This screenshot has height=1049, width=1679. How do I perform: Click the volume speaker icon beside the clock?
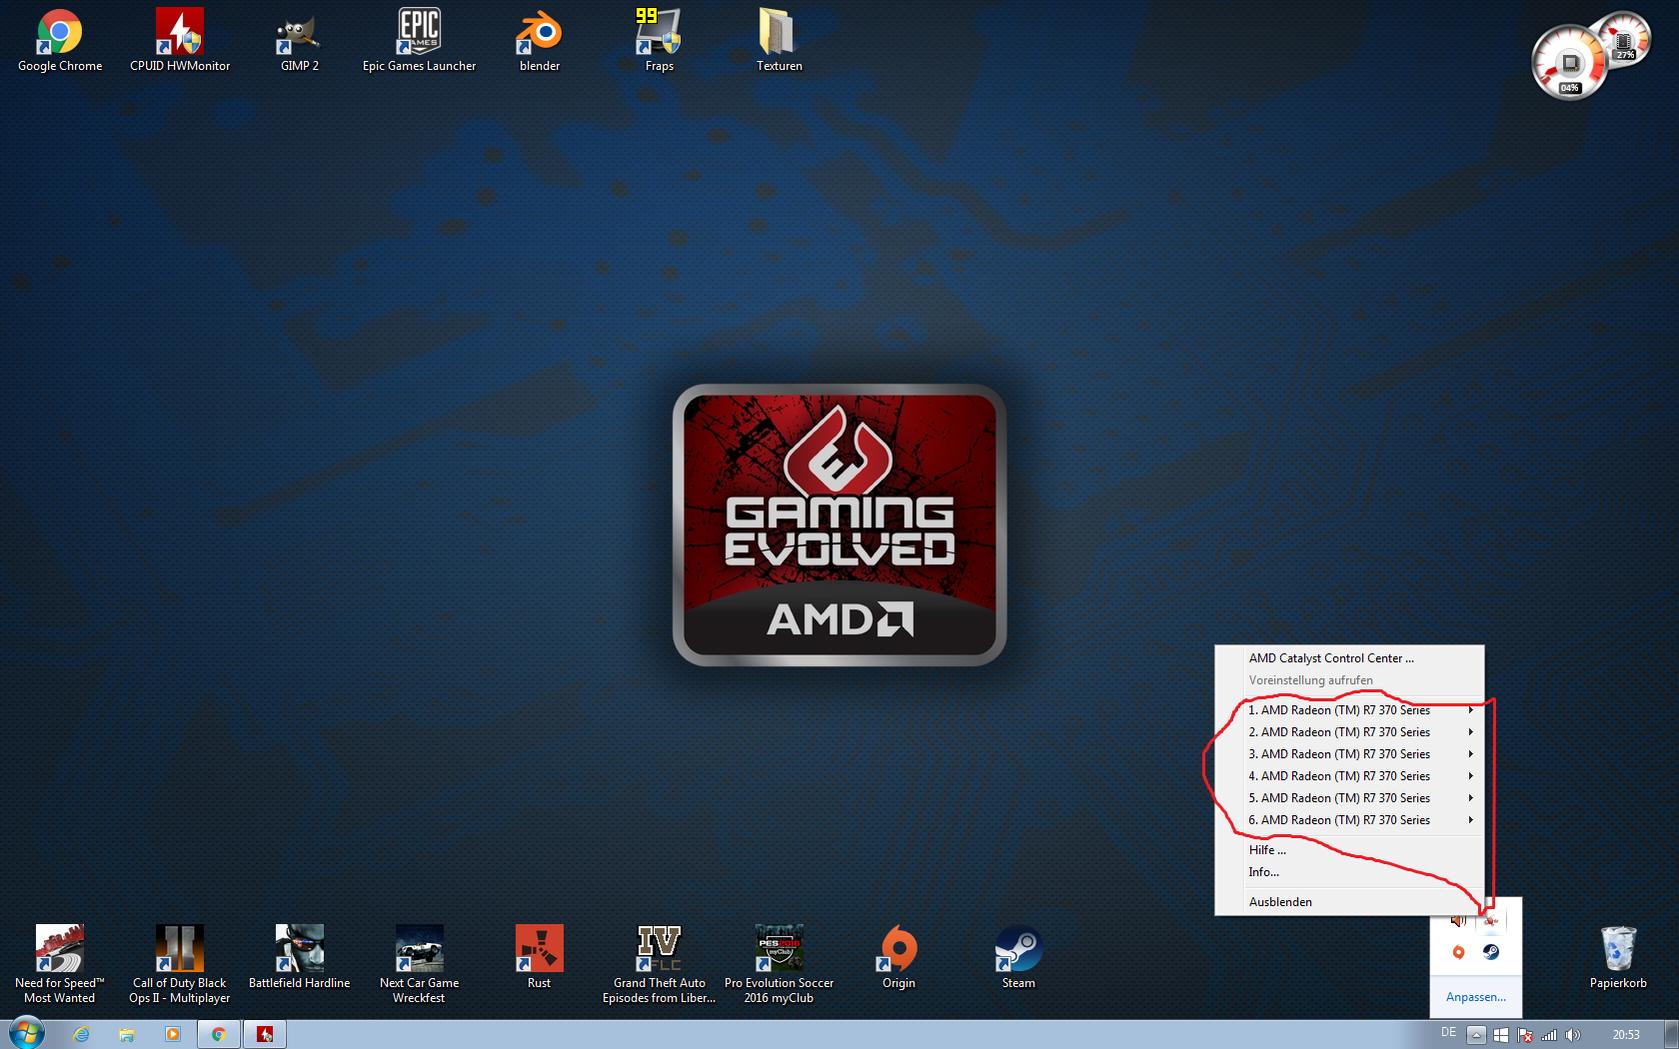click(1573, 1035)
